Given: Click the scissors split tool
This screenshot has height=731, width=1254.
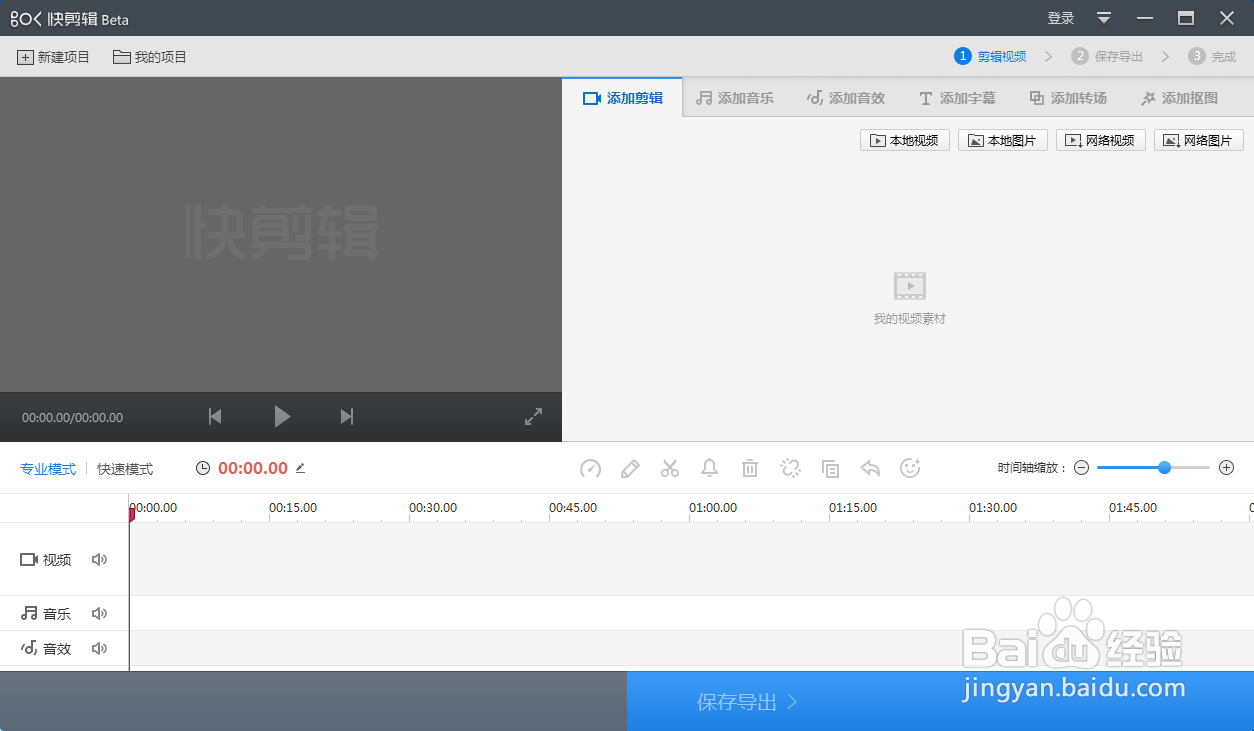Looking at the screenshot, I should tap(670, 468).
